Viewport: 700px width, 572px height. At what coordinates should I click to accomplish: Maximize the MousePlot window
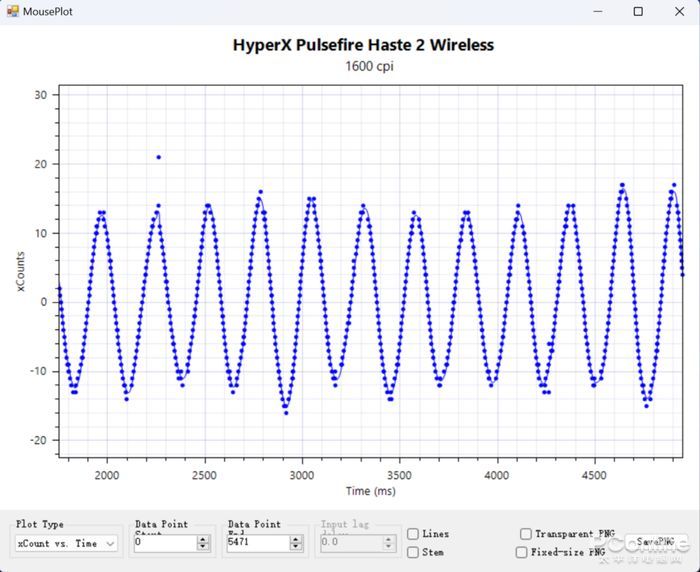(638, 12)
